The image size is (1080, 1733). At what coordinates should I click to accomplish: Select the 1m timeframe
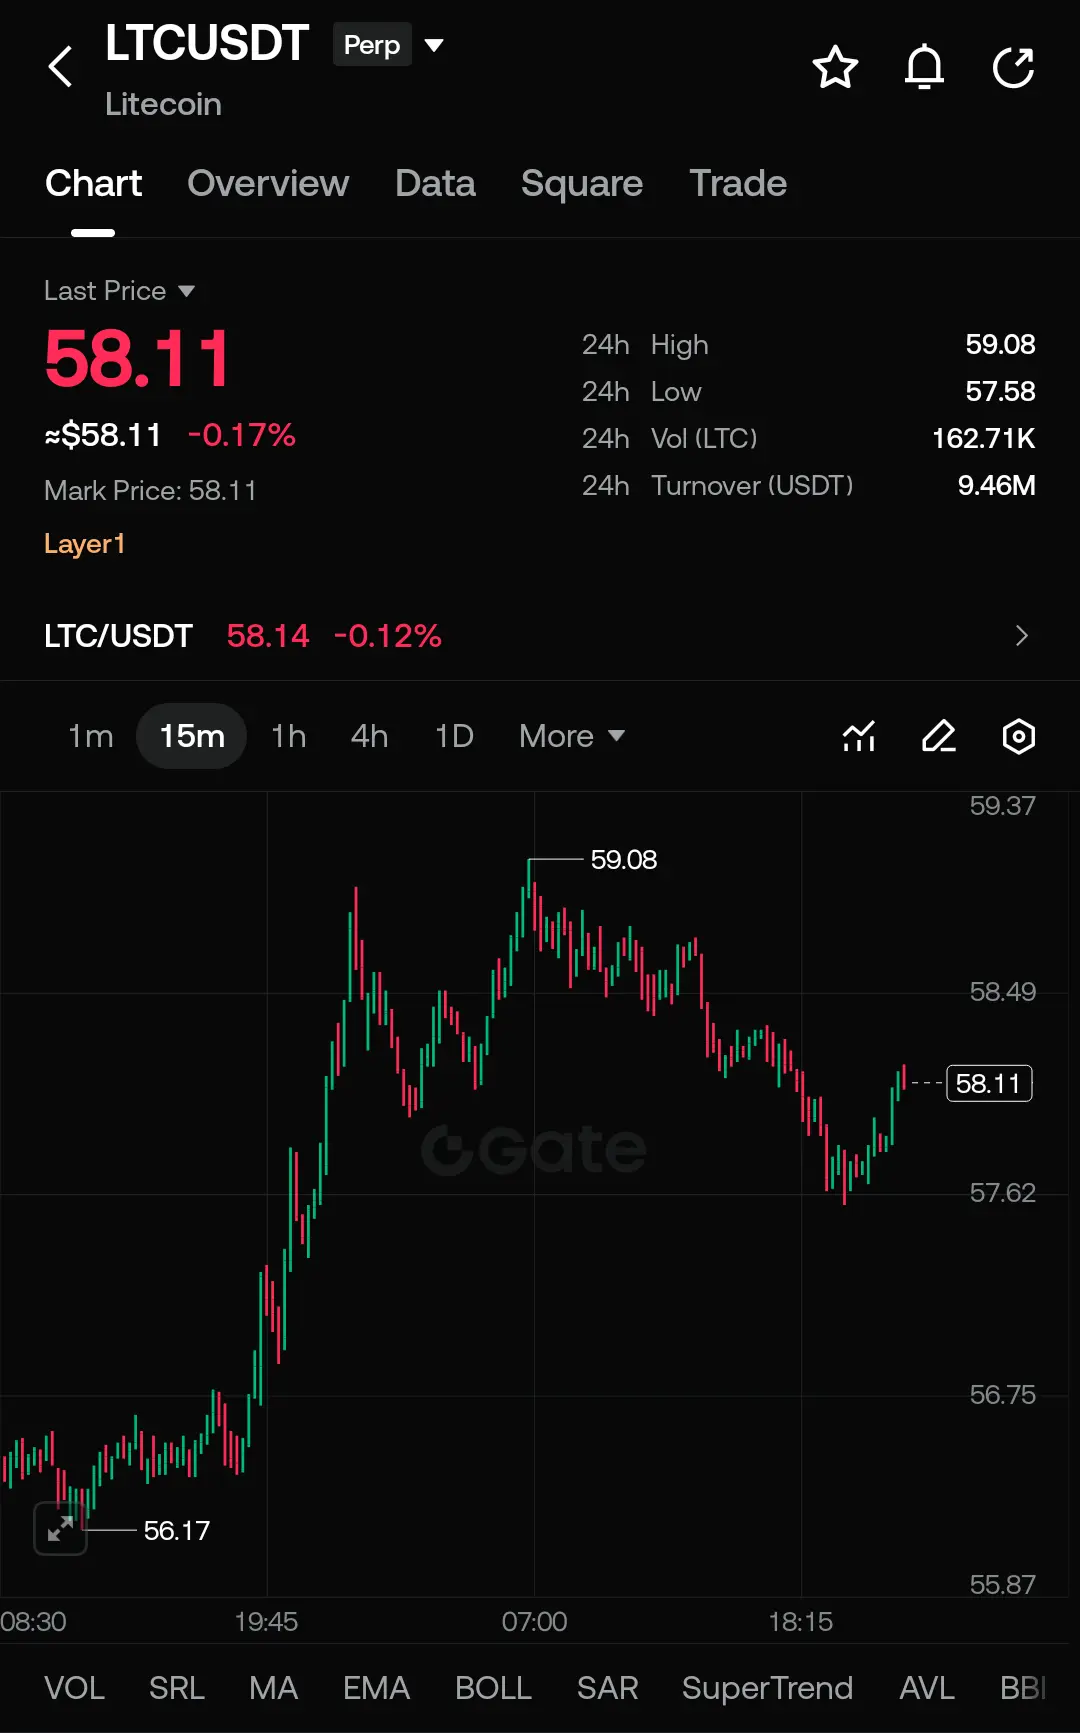[91, 736]
